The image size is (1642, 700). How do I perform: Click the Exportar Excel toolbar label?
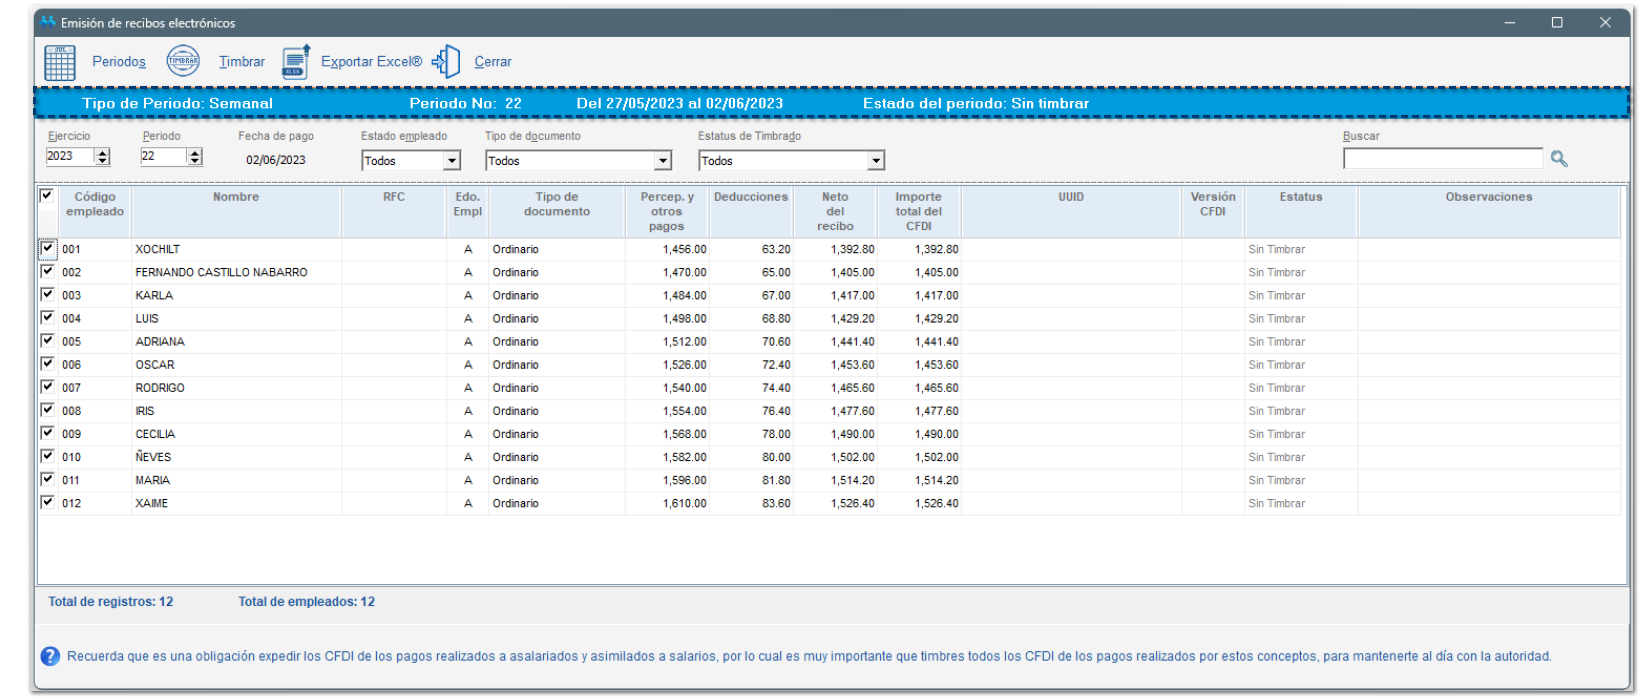(x=371, y=62)
